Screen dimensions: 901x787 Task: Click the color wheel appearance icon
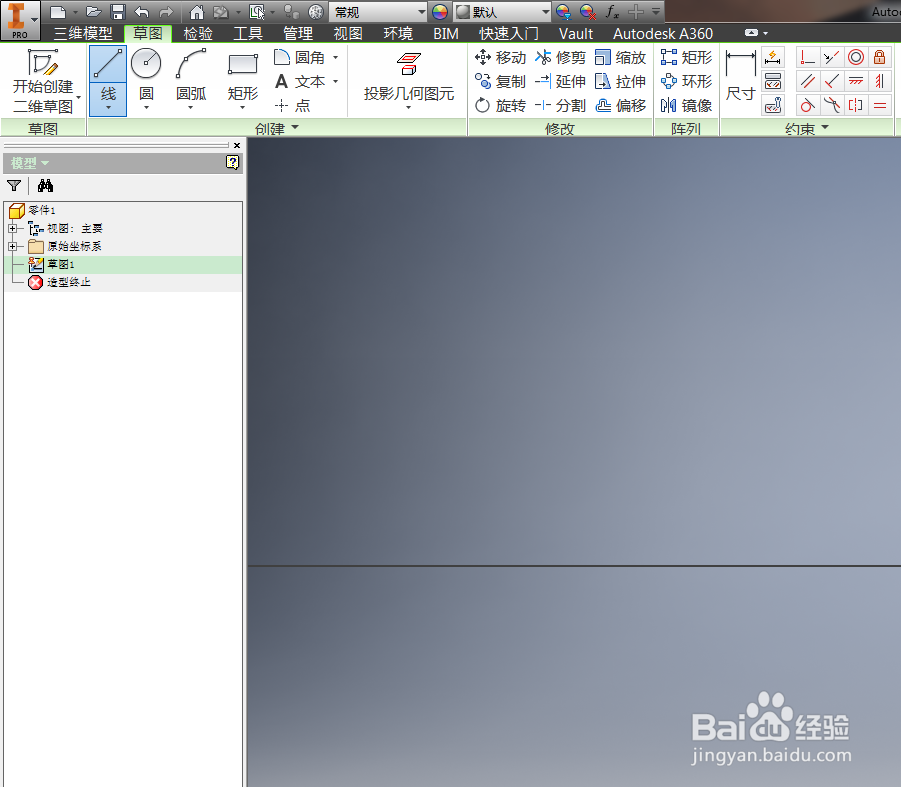click(x=440, y=11)
